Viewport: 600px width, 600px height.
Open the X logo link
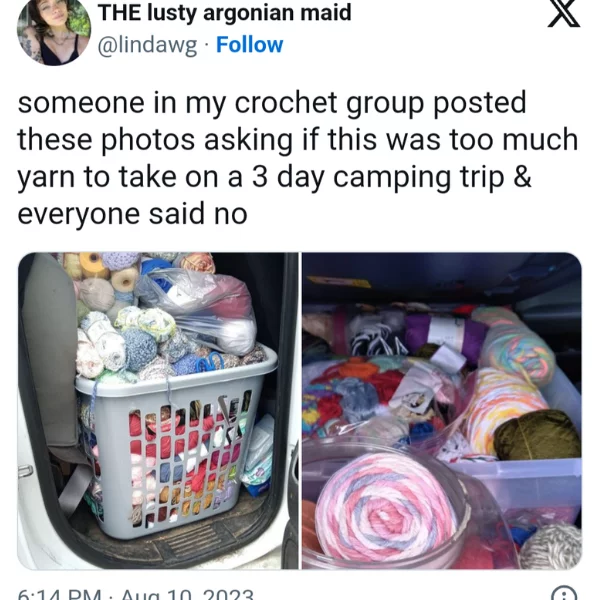click(x=564, y=13)
